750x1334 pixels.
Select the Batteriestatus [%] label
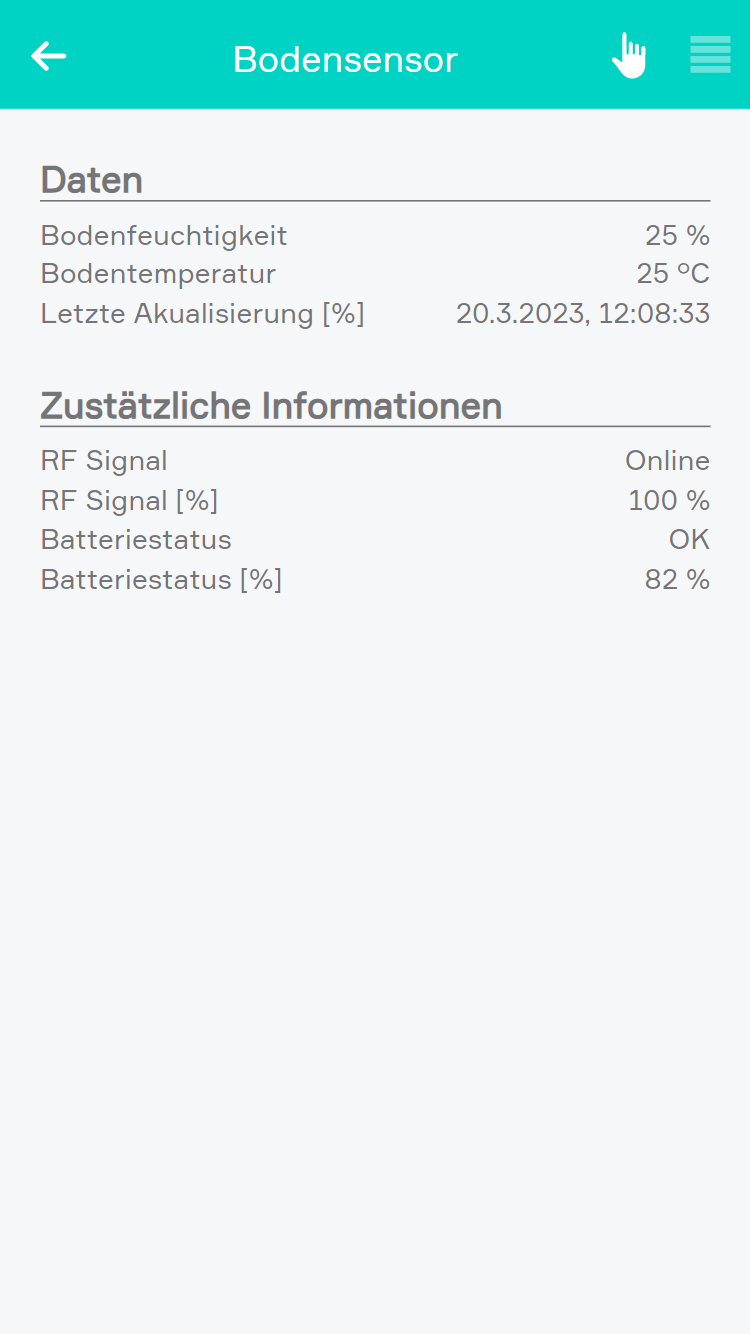point(161,579)
